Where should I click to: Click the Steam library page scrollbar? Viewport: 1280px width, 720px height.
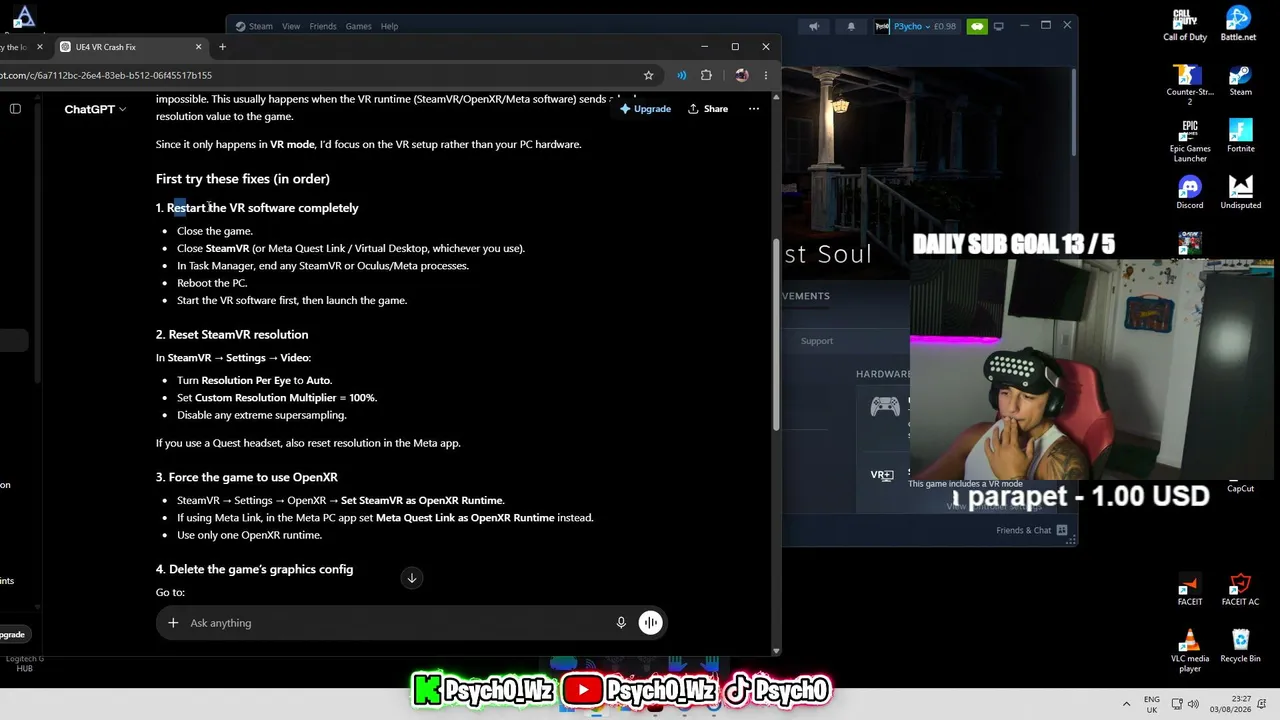point(1074,110)
